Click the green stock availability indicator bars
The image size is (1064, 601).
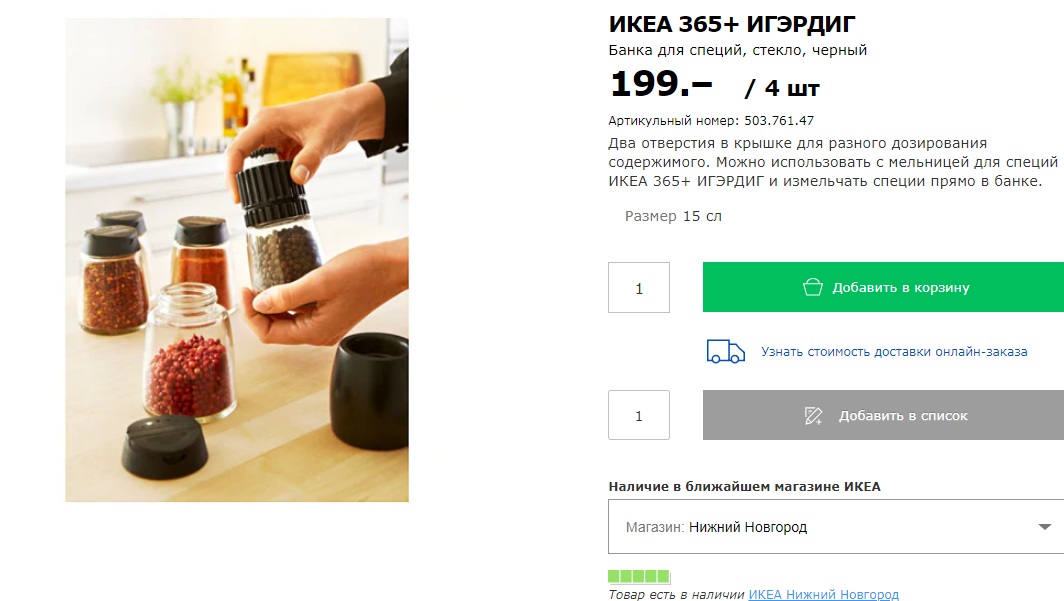tap(639, 577)
